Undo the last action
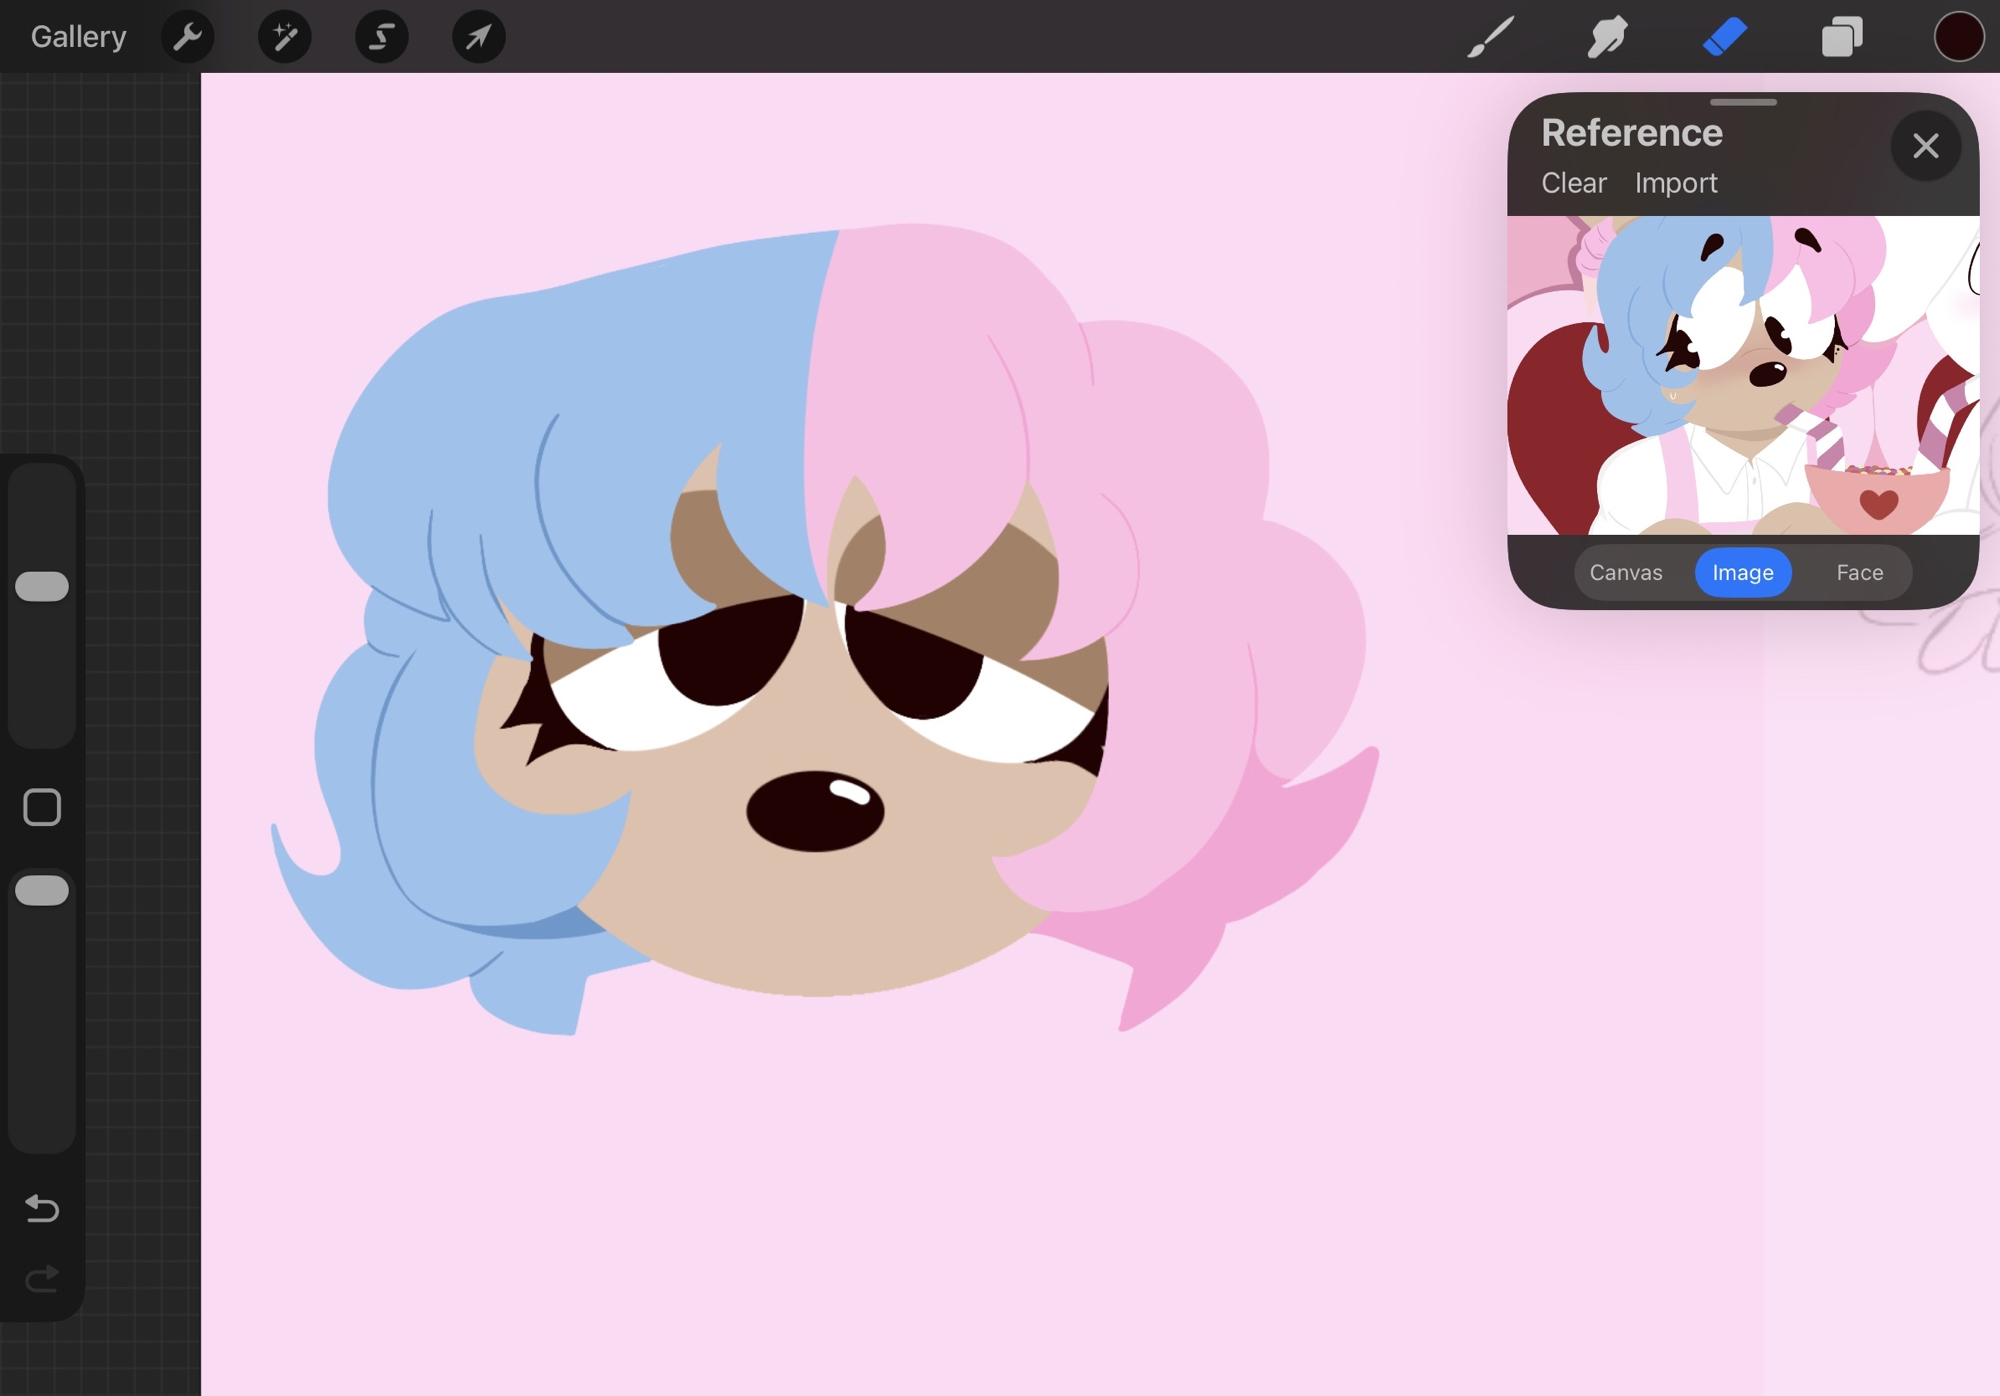The image size is (2000, 1396). coord(42,1208)
